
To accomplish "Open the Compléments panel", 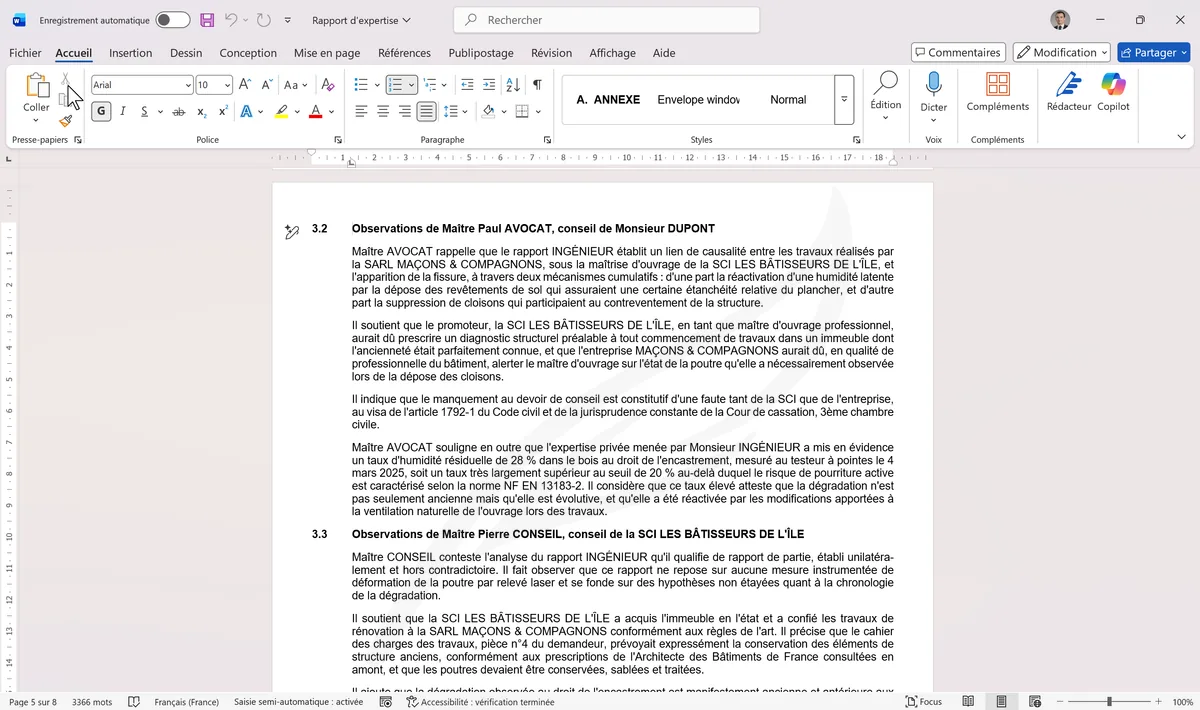I will (x=997, y=95).
